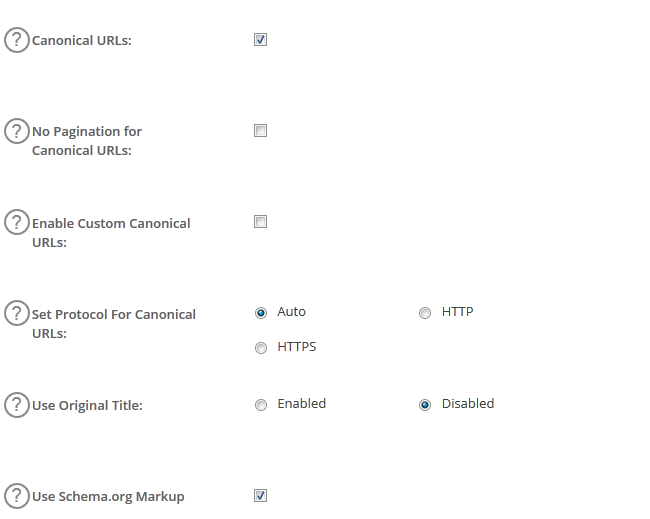Tick the Enable Custom Canonical URLs checkbox
Screen dimensions: 650x519
pos(261,222)
